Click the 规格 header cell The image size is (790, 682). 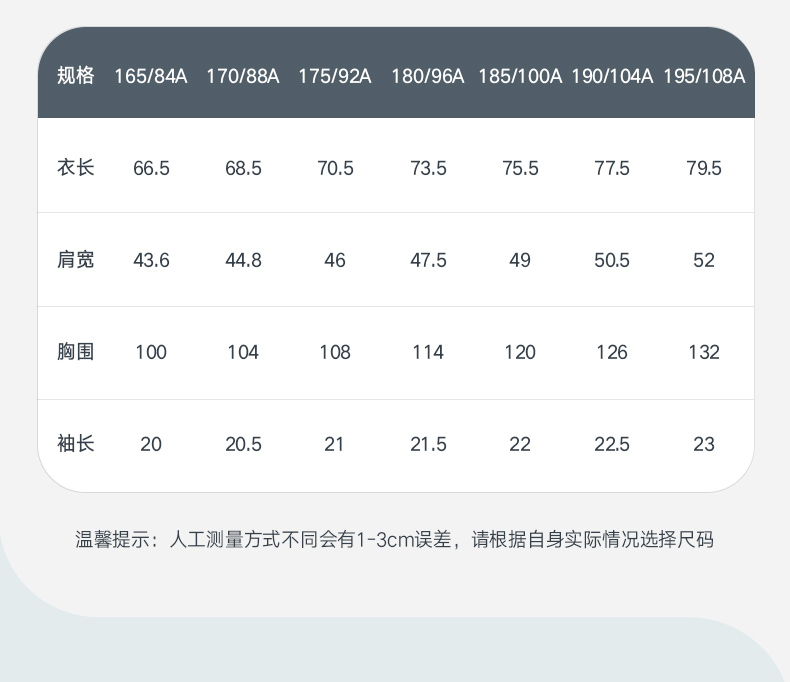pos(75,76)
